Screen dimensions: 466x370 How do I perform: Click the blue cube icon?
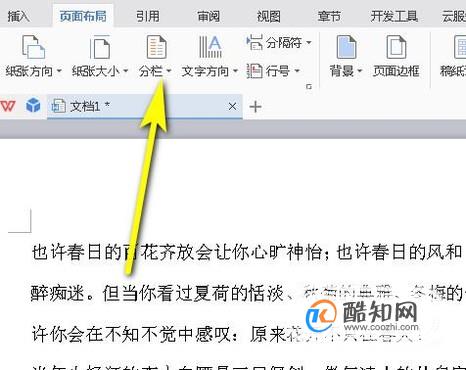pos(33,105)
